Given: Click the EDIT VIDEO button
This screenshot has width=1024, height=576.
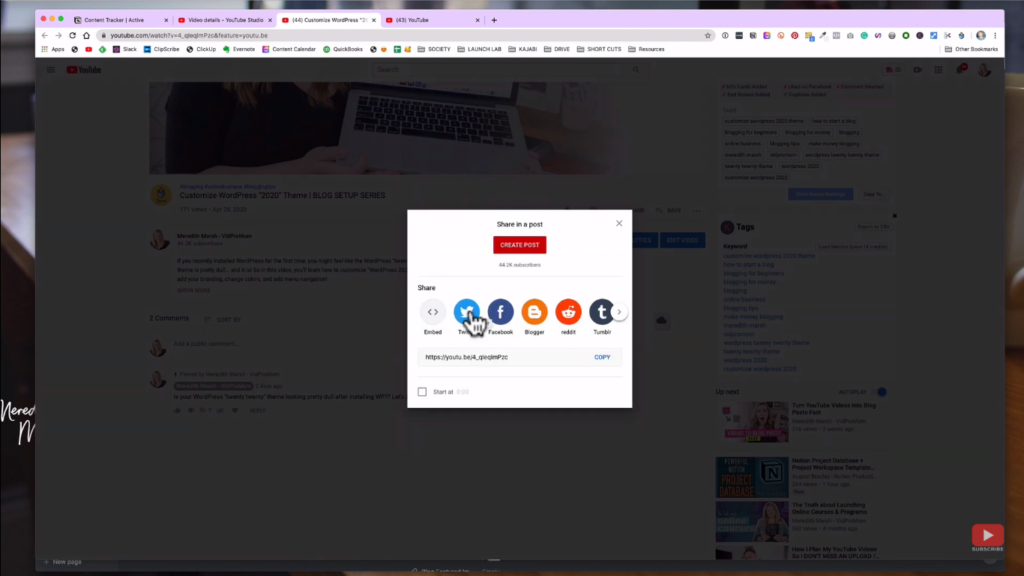Looking at the screenshot, I should click(682, 240).
